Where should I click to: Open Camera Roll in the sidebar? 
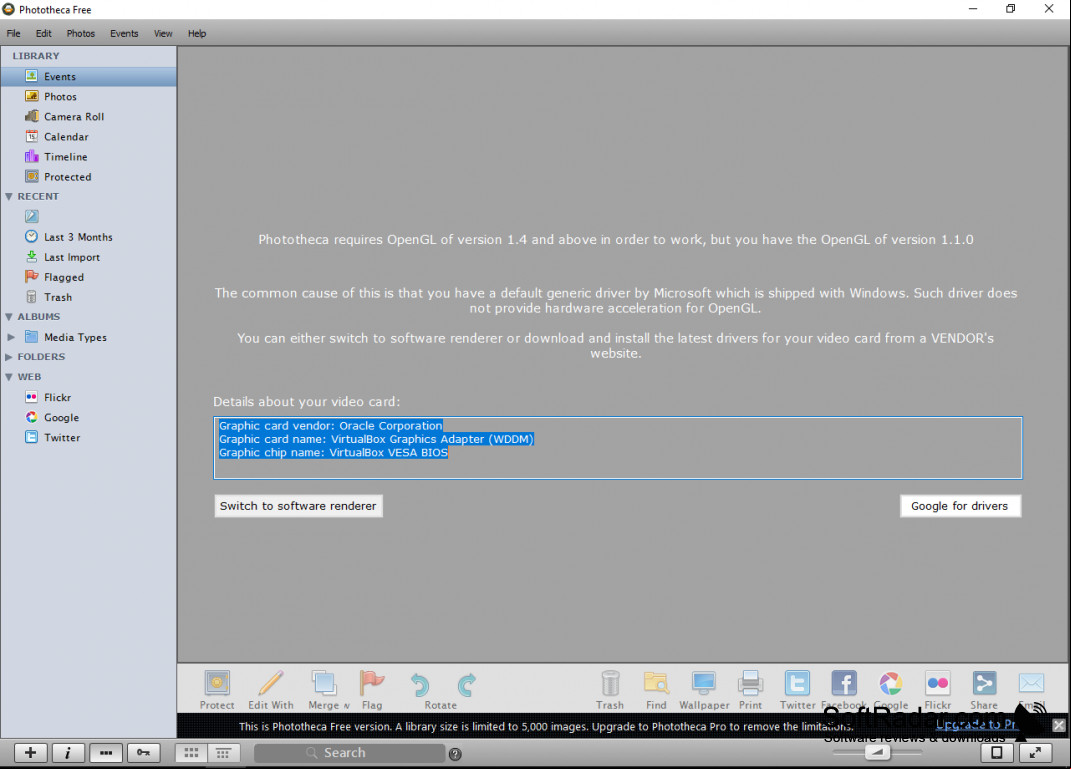[x=89, y=117]
